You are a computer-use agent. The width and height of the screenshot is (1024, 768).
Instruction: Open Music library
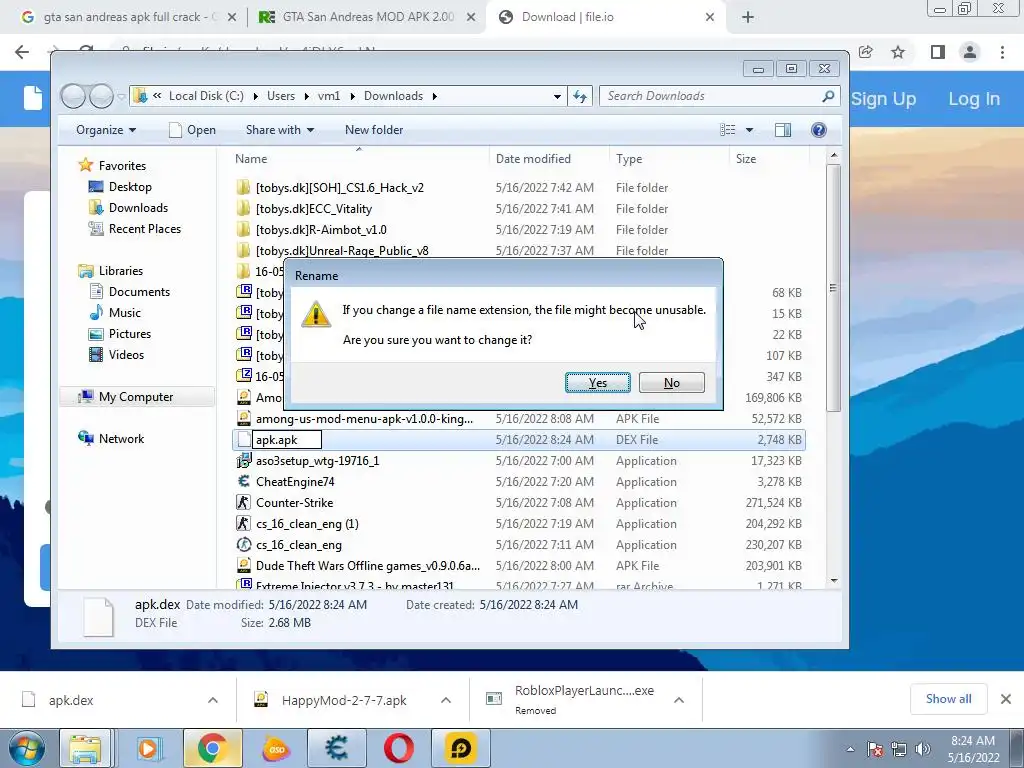pyautogui.click(x=124, y=312)
